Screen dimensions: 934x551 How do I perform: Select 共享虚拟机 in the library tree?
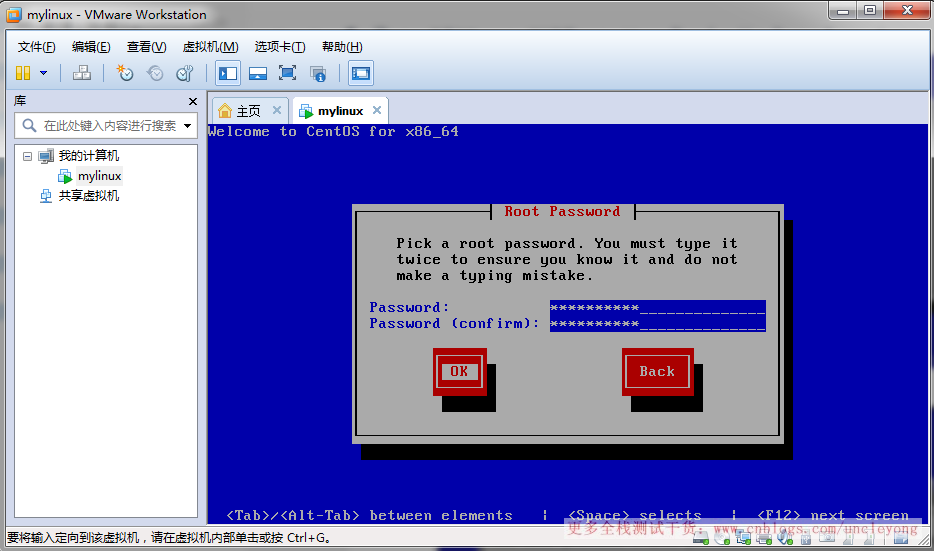coord(89,196)
